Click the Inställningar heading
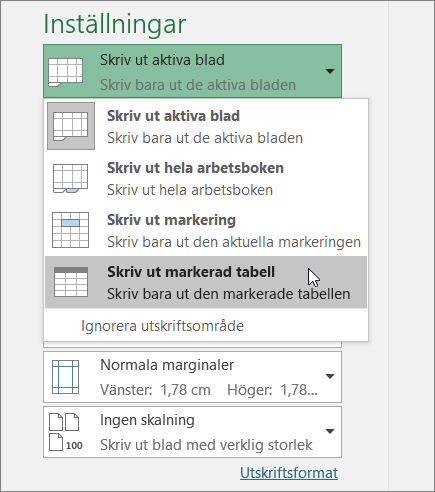 [115, 24]
